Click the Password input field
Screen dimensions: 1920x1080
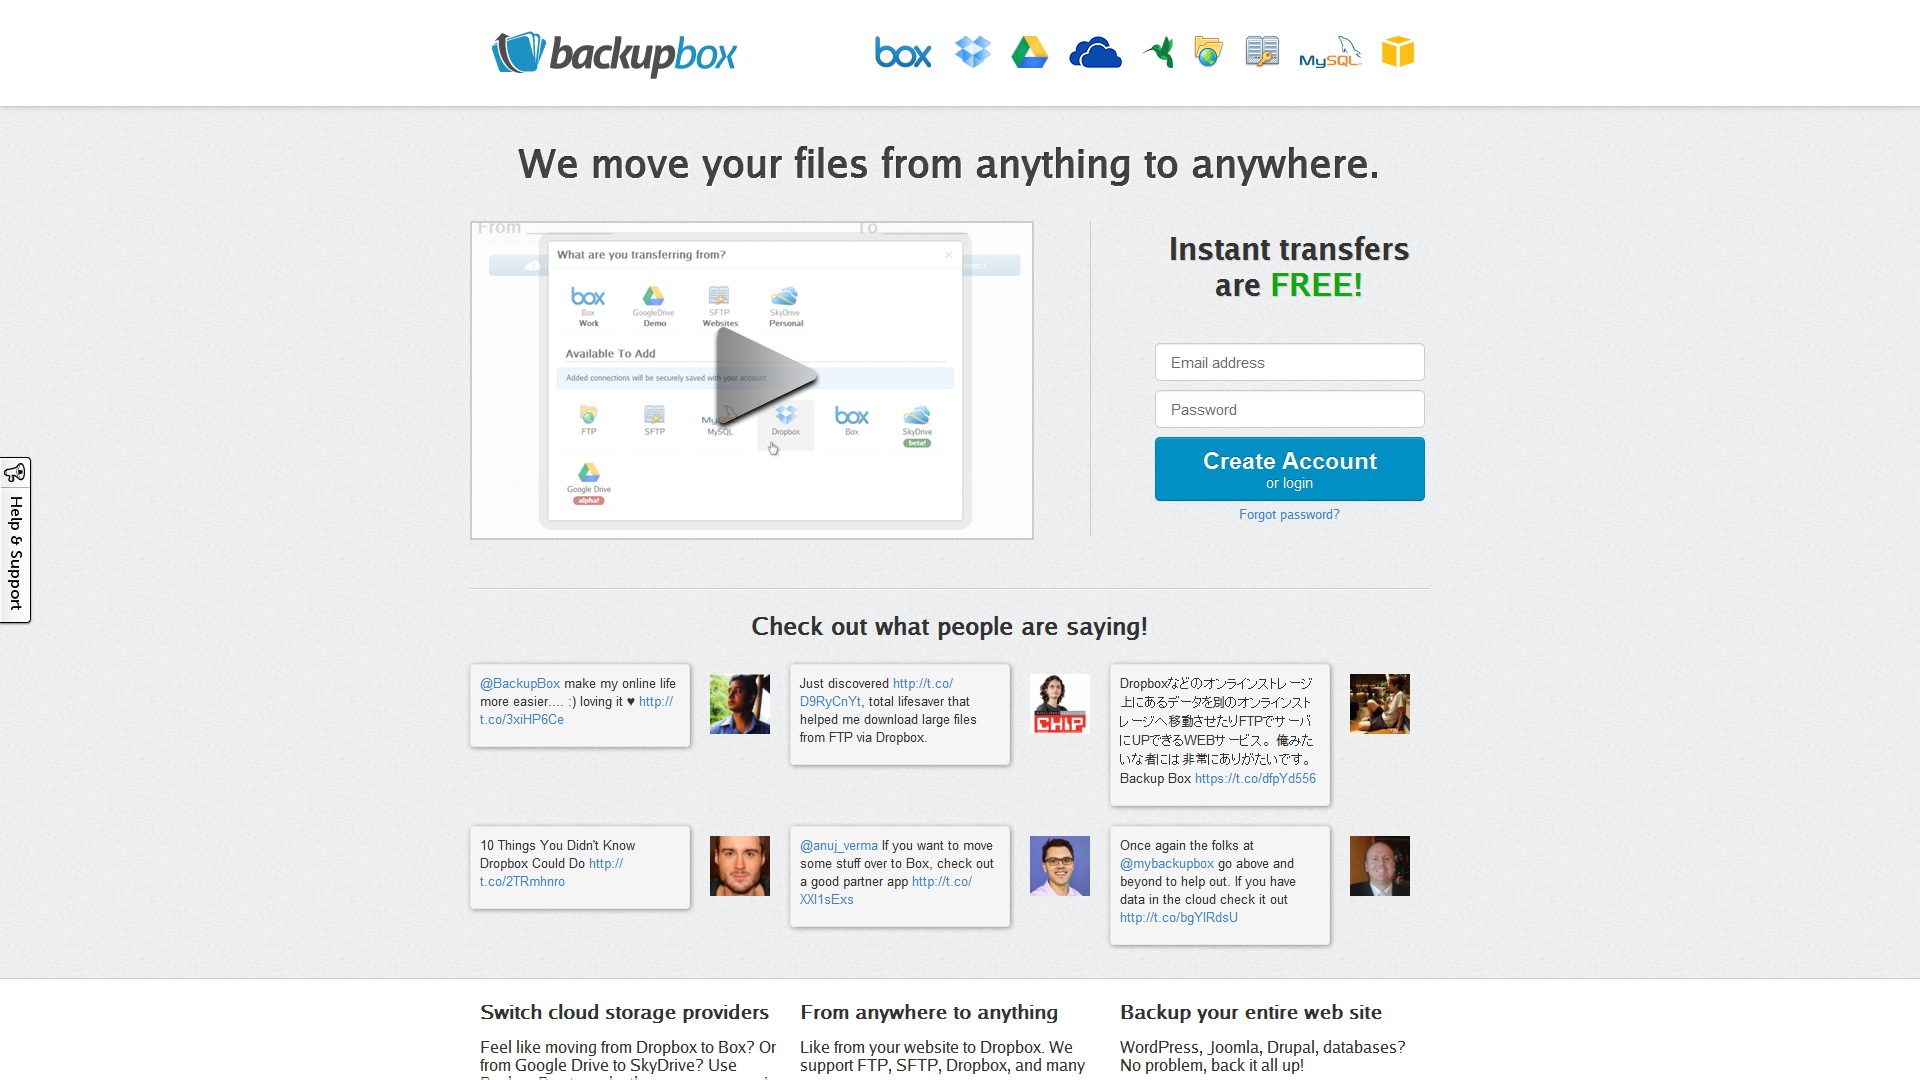1288,409
